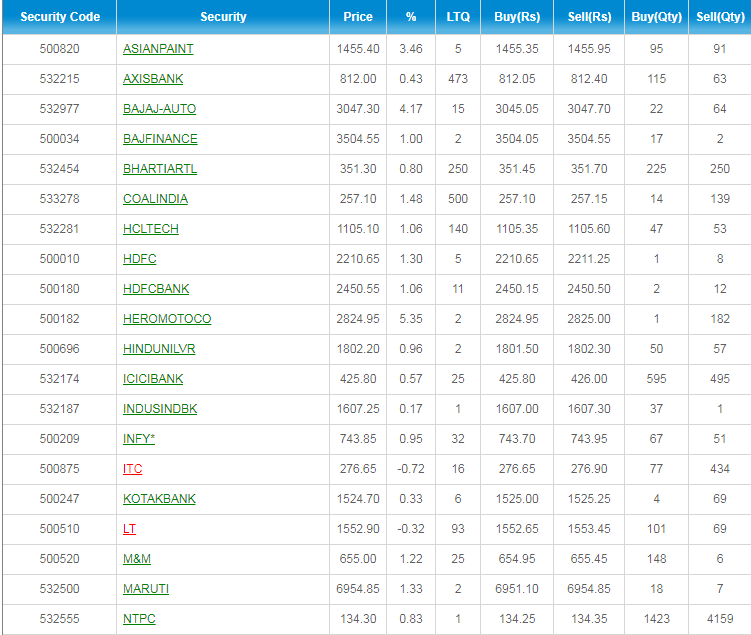This screenshot has height=635, width=751.
Task: Click ITC percent change -0.72
Action: coord(411,469)
